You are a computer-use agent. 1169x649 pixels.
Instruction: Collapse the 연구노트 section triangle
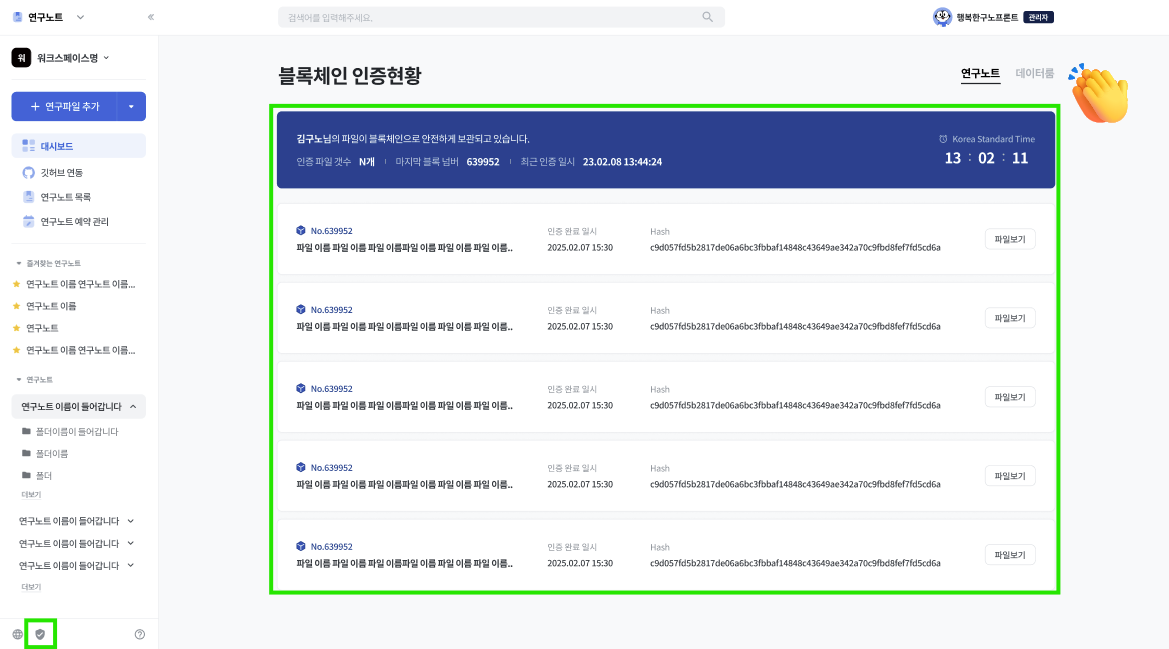point(19,379)
